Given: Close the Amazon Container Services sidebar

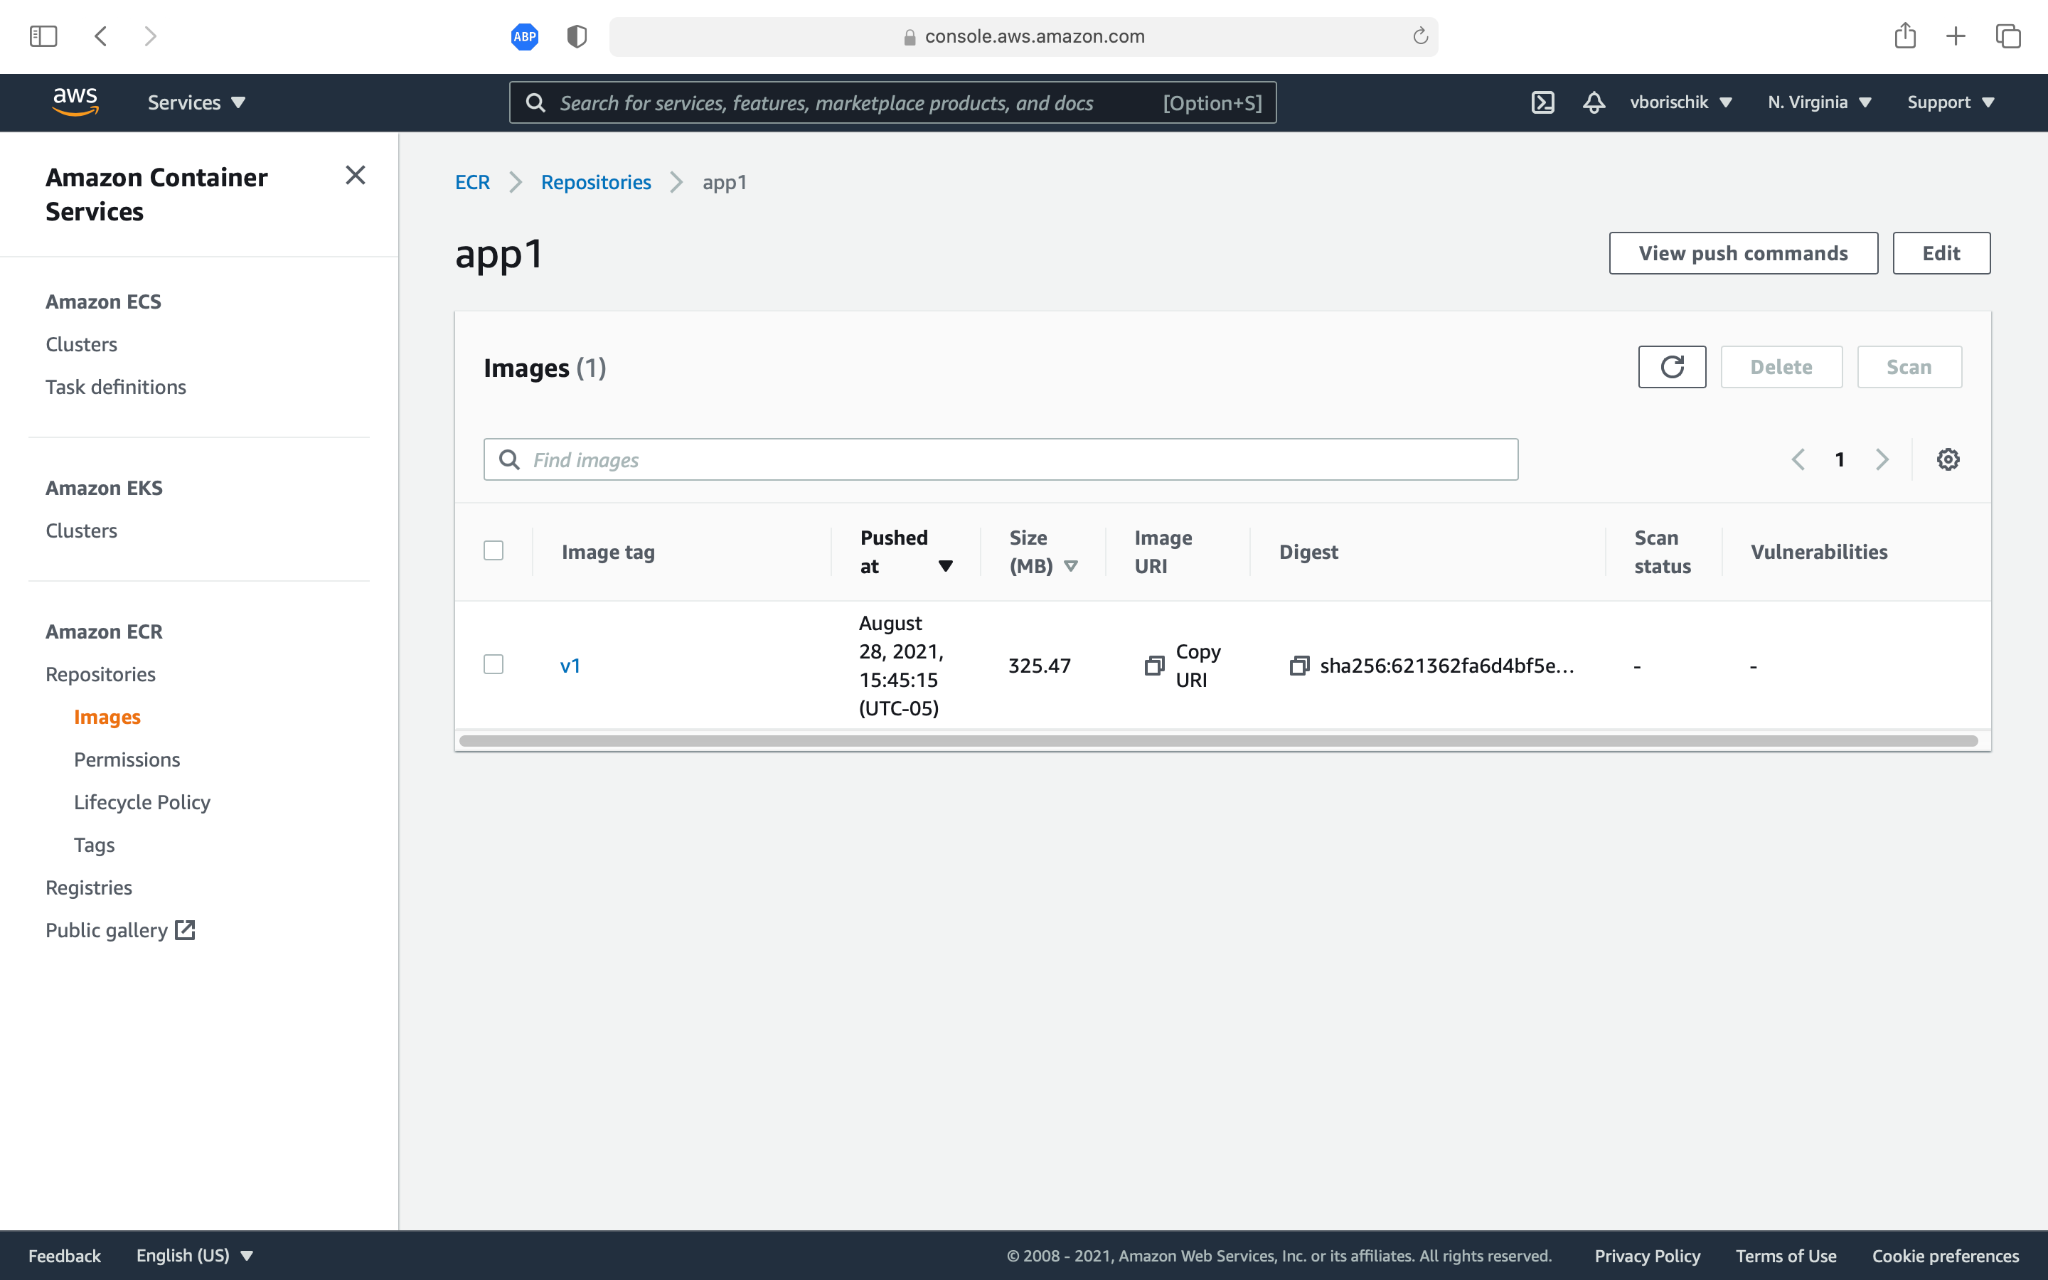Looking at the screenshot, I should (x=355, y=175).
